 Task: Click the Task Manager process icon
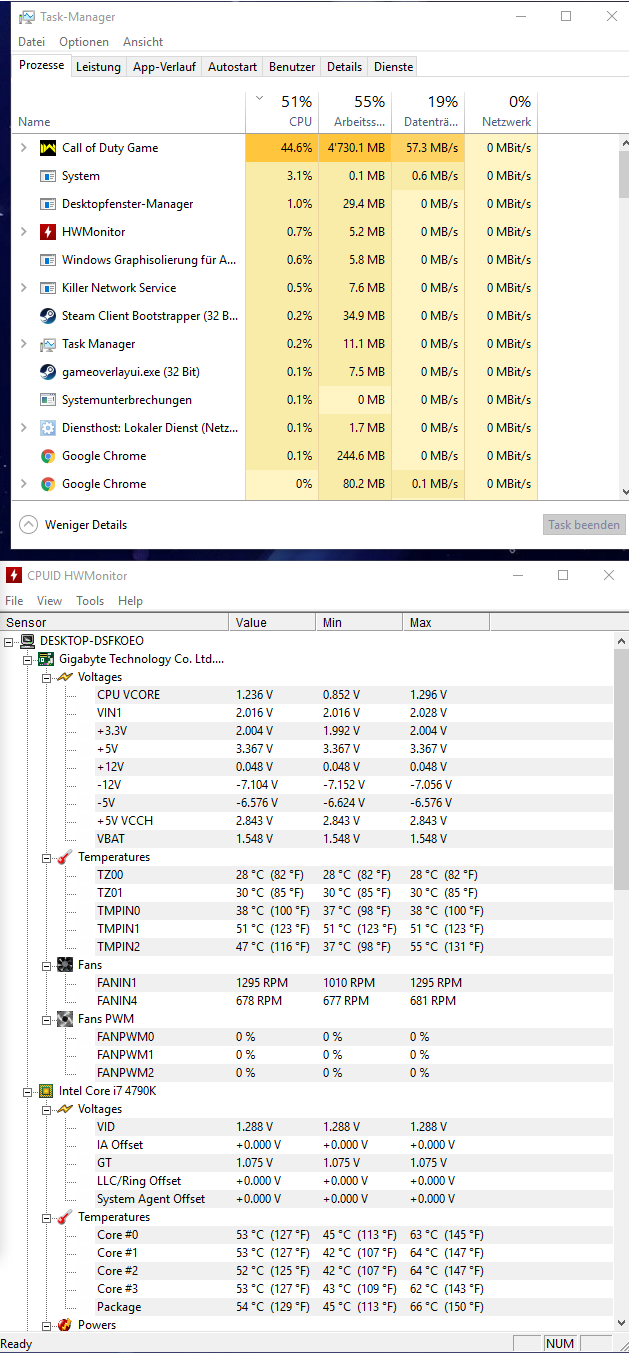(47, 344)
